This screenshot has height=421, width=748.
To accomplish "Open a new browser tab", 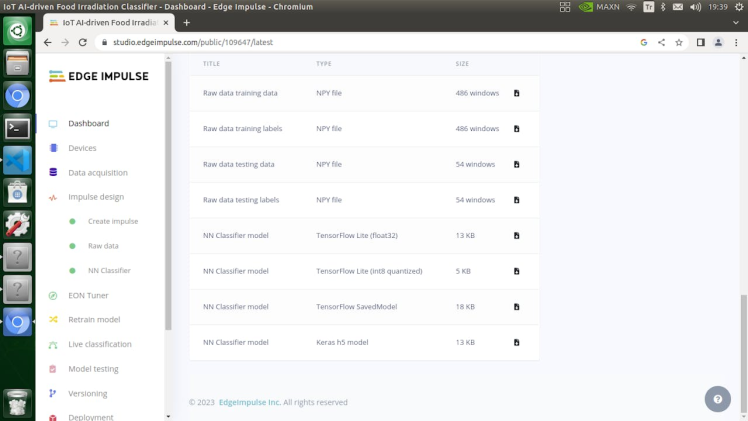I will point(186,23).
